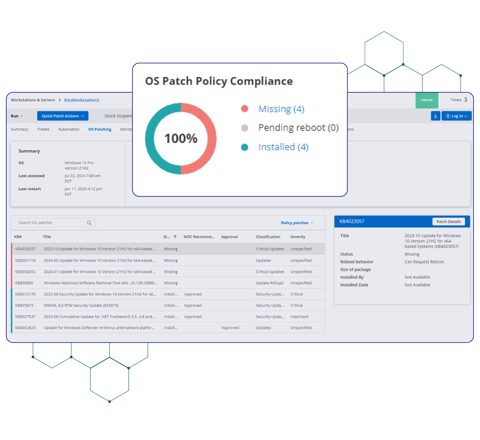Click the Severity column header
The height and width of the screenshot is (440, 480).
coord(298,237)
